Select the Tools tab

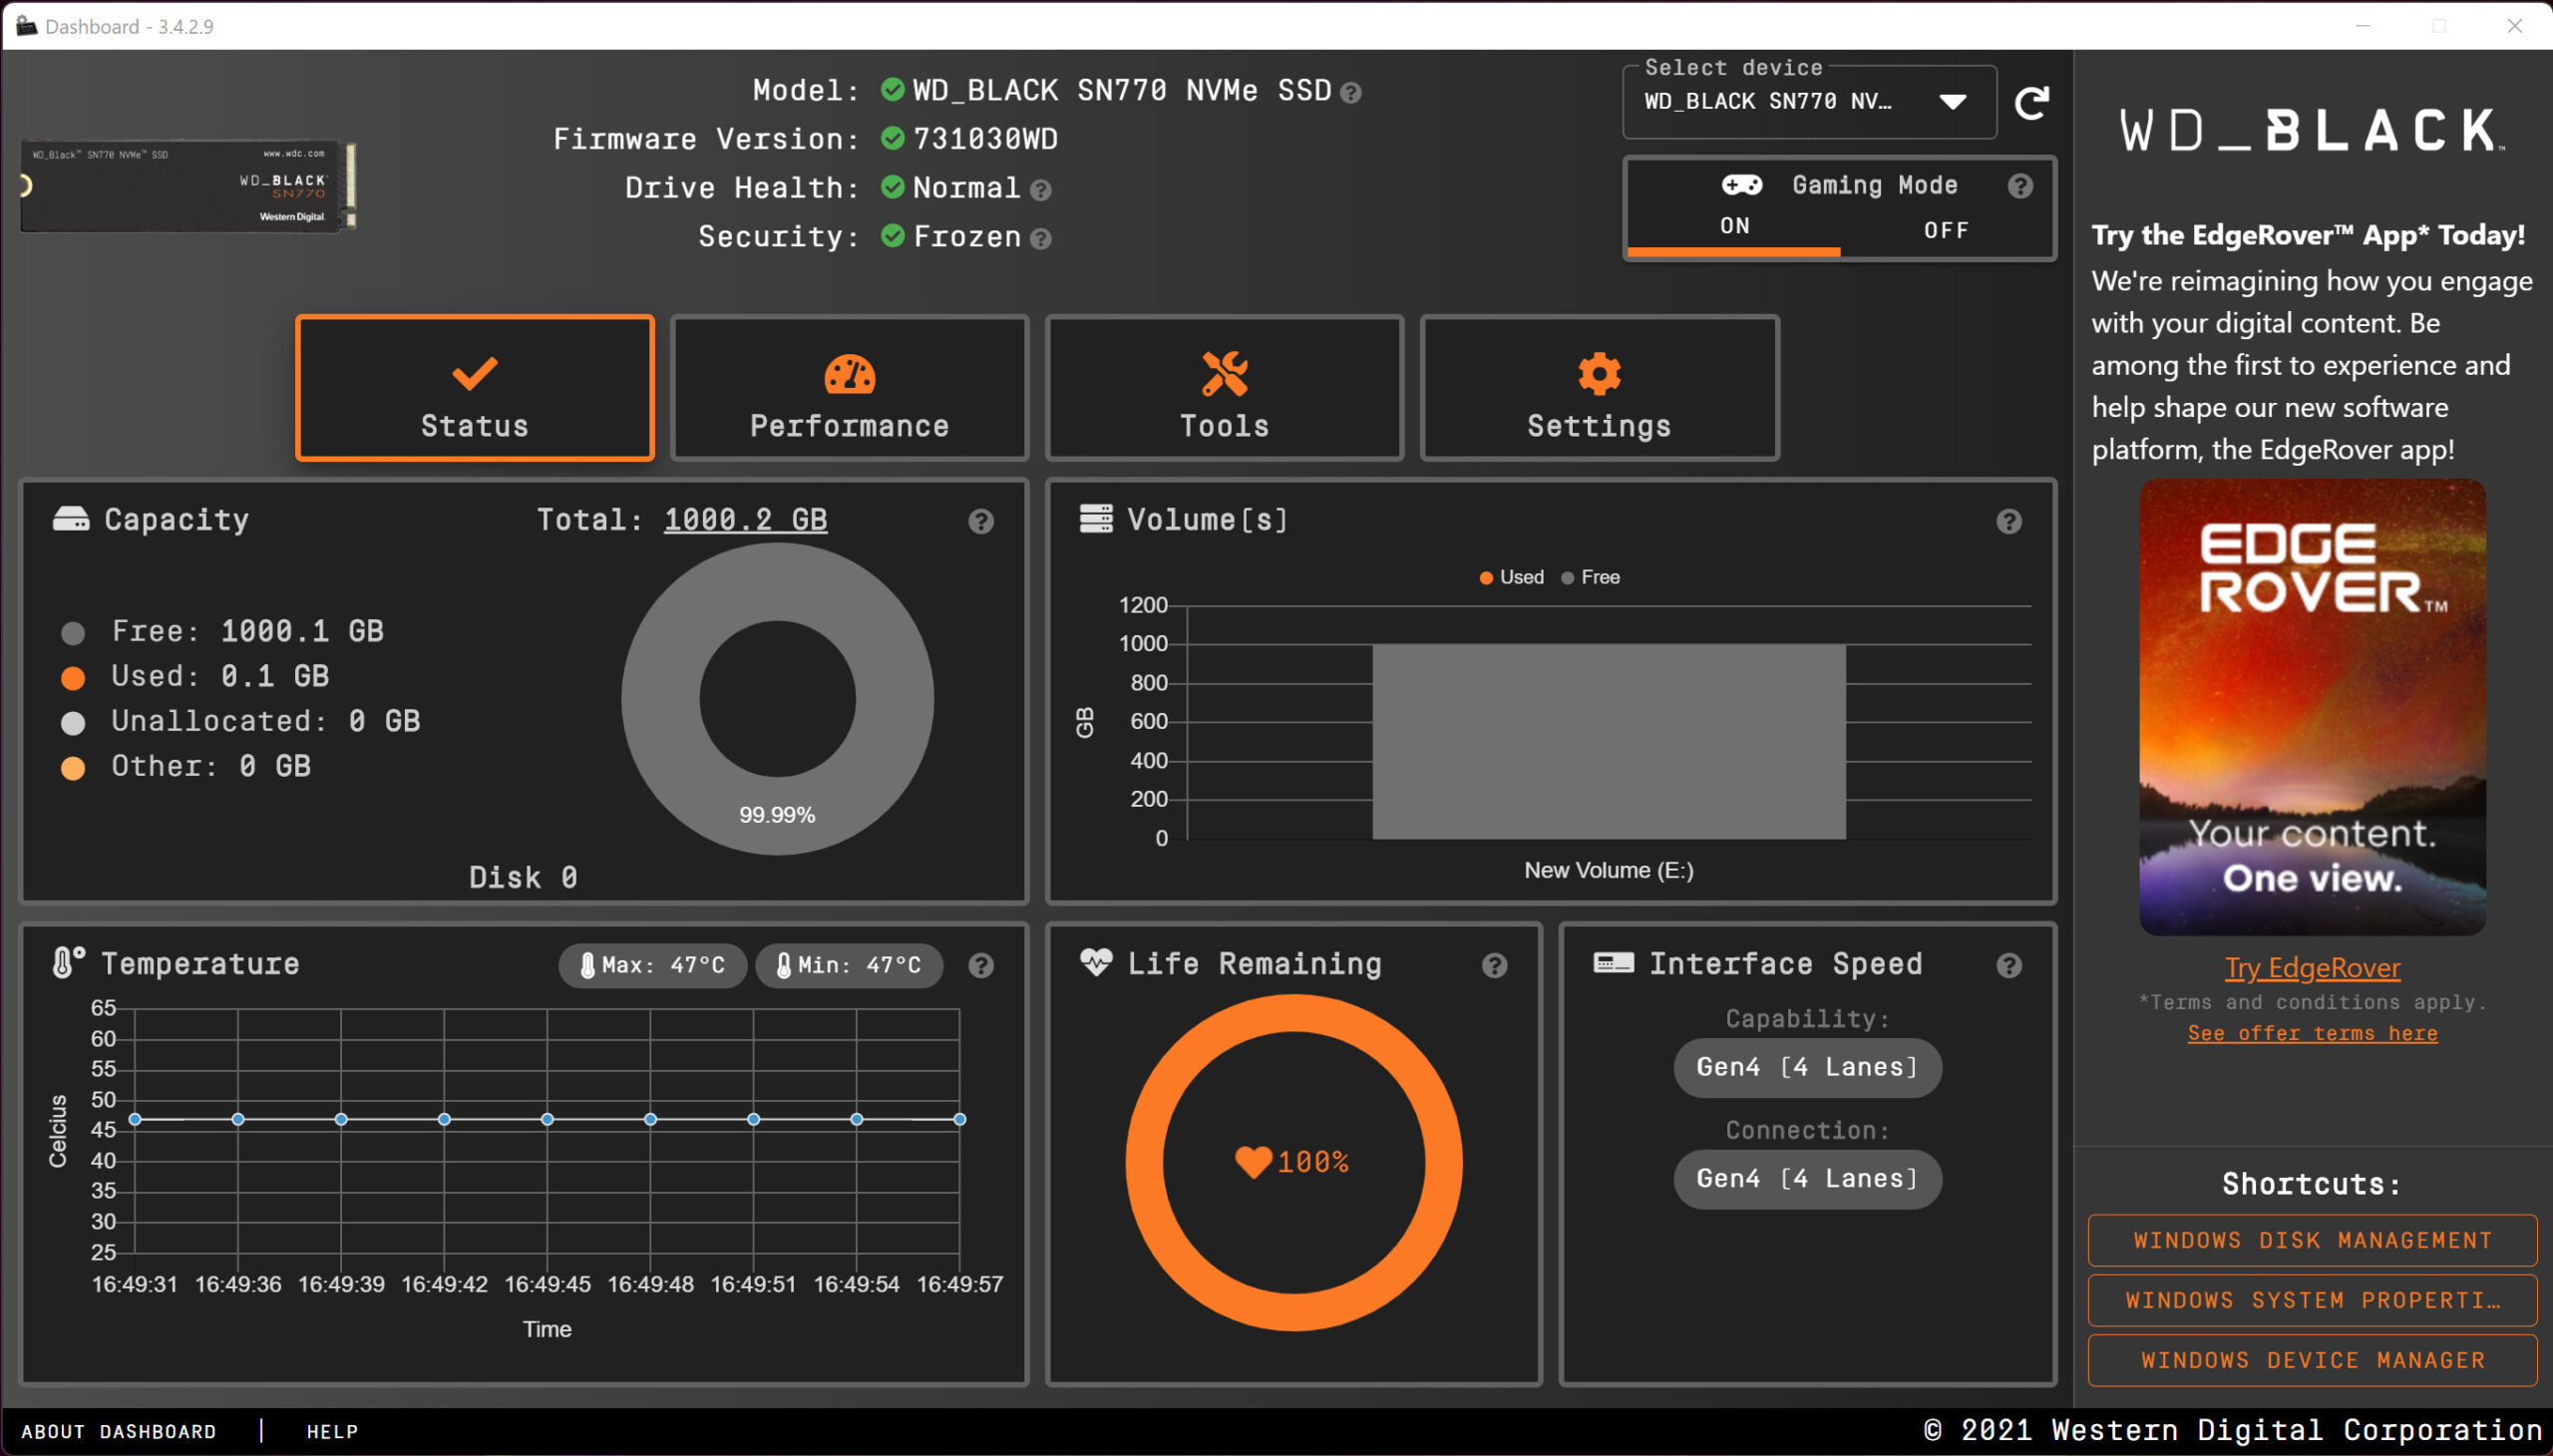(x=1222, y=388)
